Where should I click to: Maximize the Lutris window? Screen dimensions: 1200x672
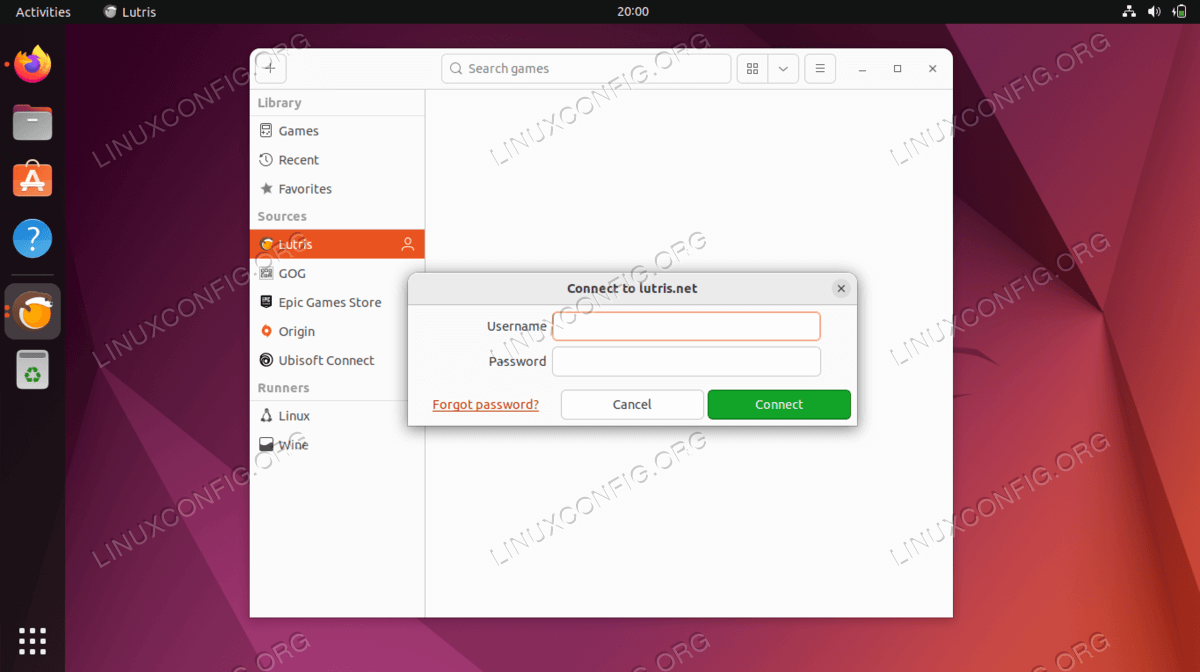pyautogui.click(x=897, y=69)
